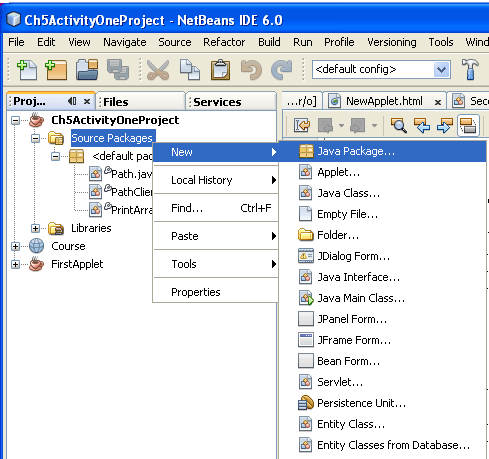489x459 pixels.
Task: Open the Refactor menu
Action: pos(224,42)
